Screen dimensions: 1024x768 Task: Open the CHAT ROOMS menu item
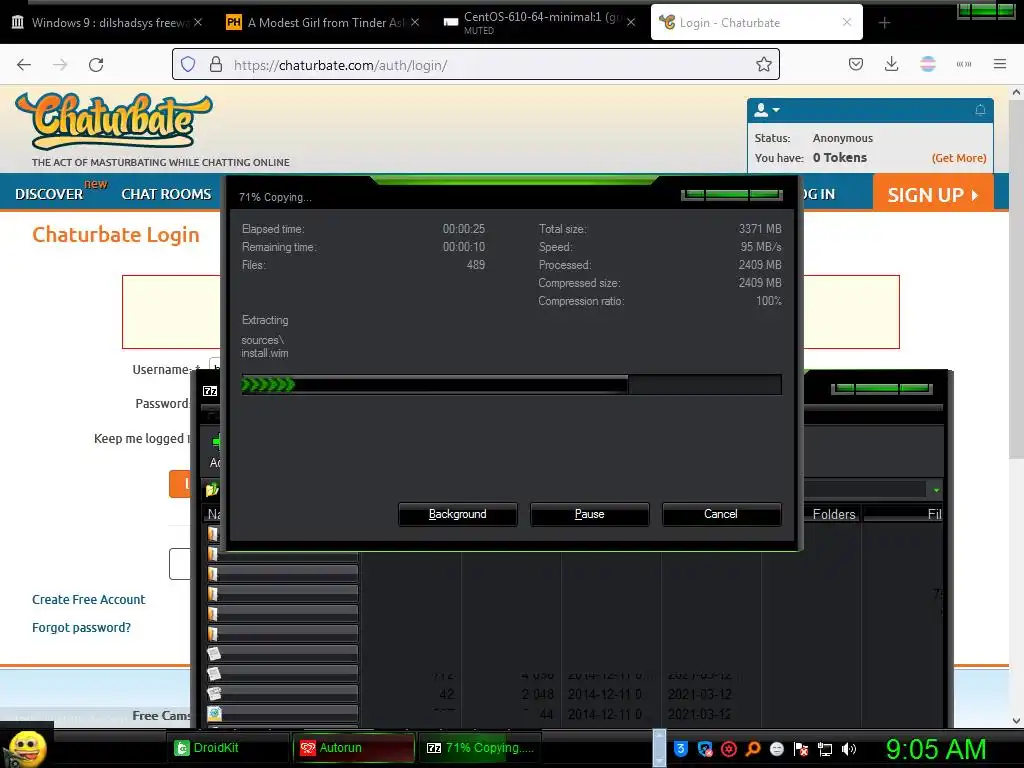(x=167, y=194)
